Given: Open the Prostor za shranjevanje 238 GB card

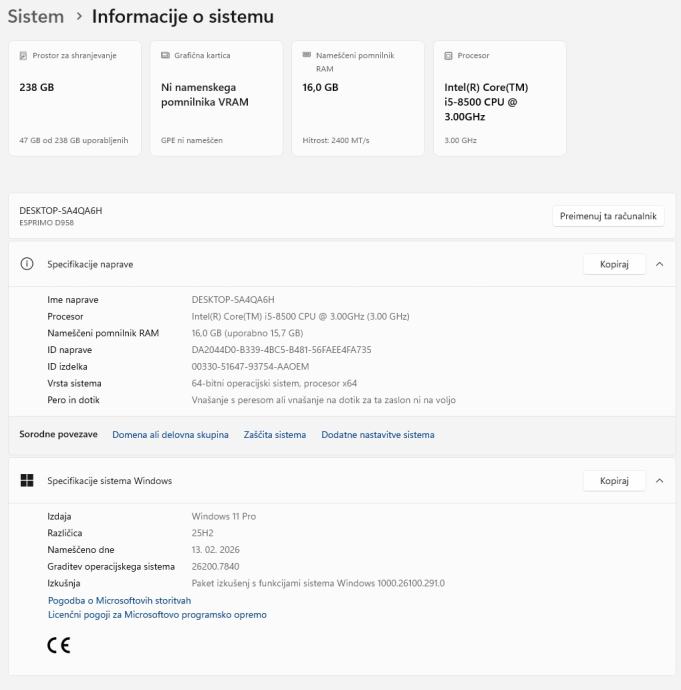Looking at the screenshot, I should click(x=75, y=98).
